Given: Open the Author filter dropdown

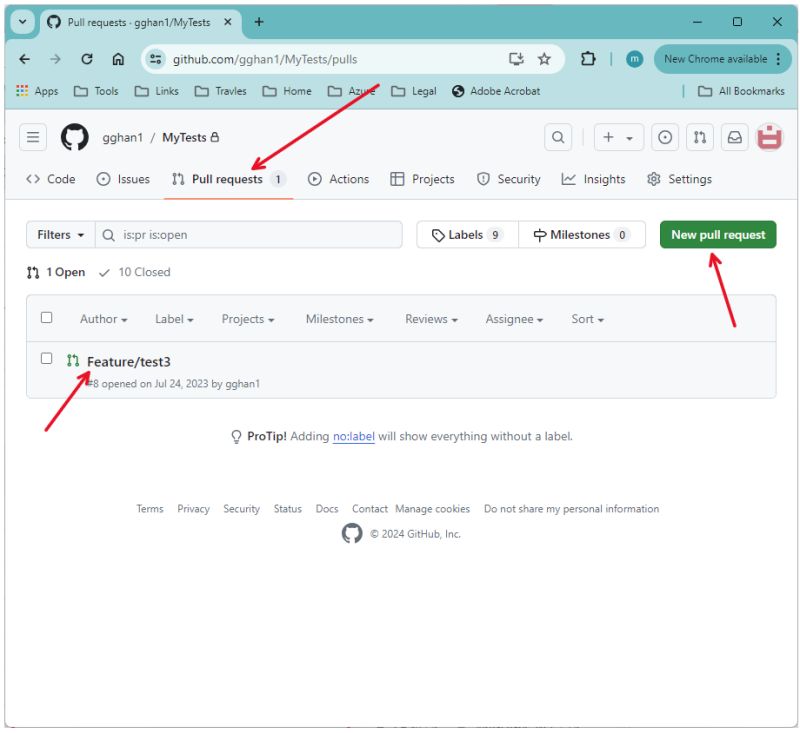Looking at the screenshot, I should click(x=102, y=319).
